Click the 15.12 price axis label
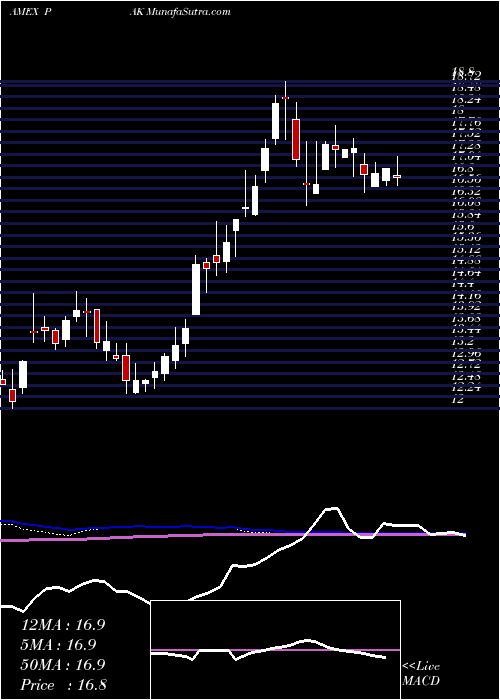 click(x=466, y=249)
